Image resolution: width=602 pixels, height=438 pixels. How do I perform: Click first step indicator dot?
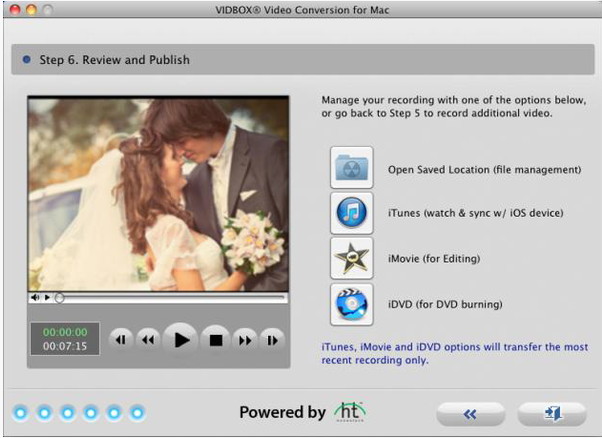click(x=21, y=413)
